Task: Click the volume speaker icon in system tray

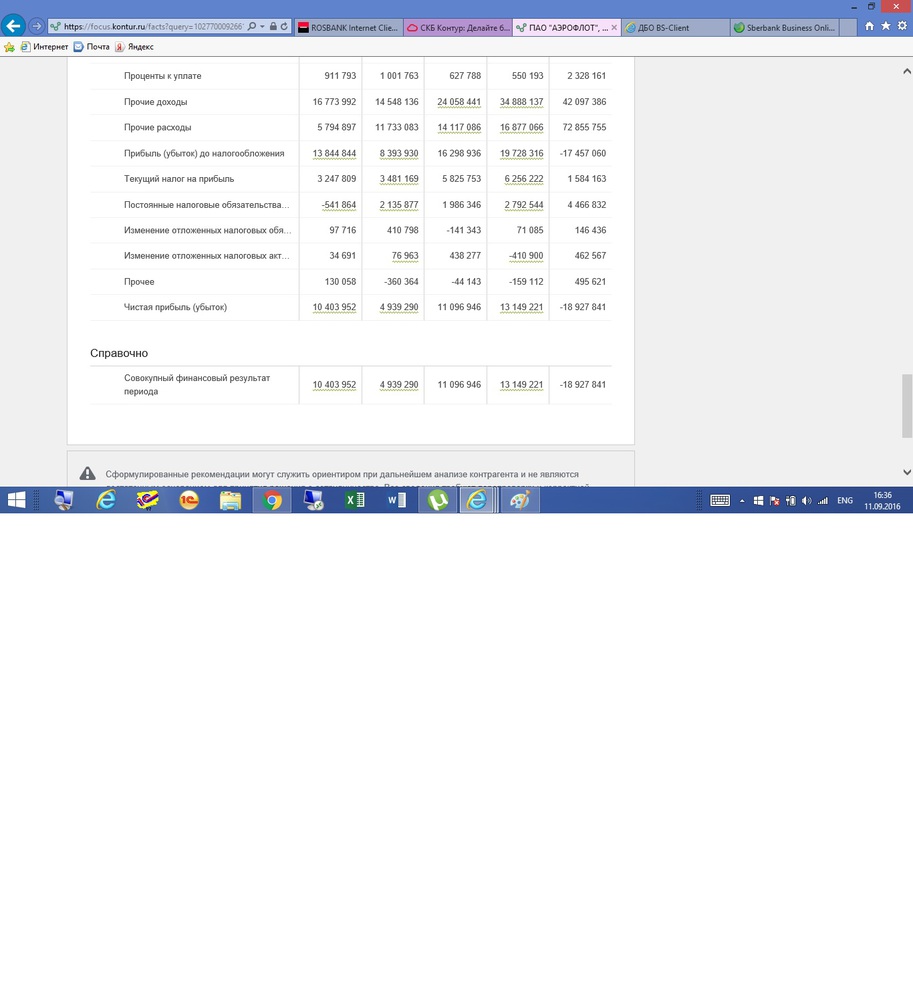Action: click(807, 501)
